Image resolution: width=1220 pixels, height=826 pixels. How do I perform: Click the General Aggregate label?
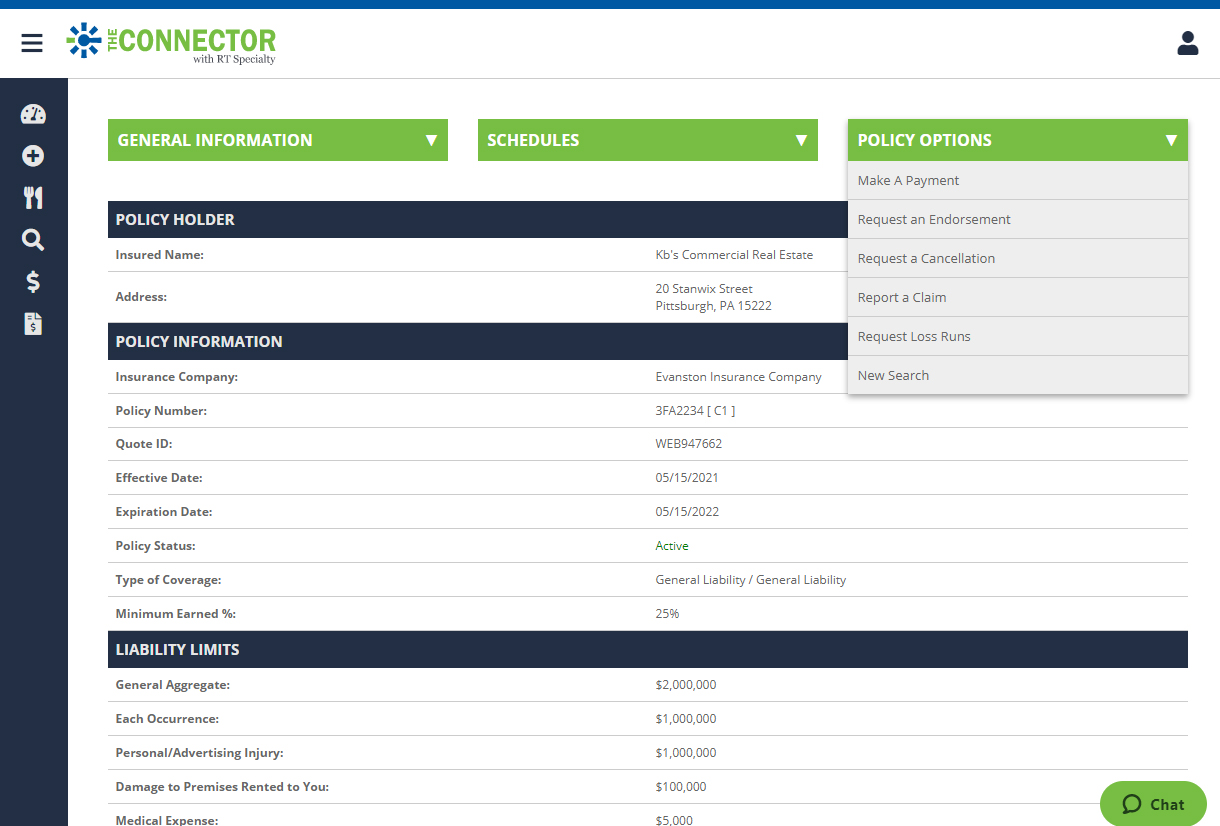pyautogui.click(x=173, y=685)
